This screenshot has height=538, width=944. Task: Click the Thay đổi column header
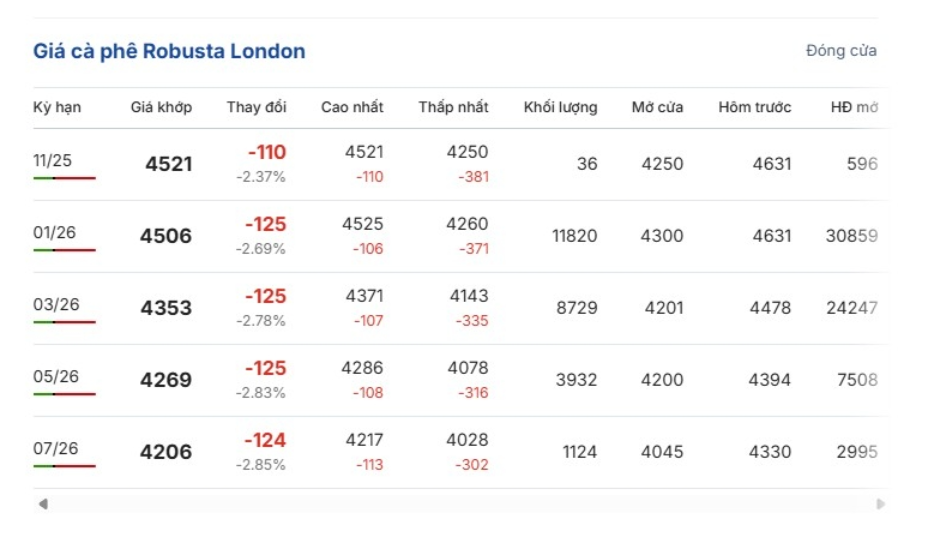256,107
